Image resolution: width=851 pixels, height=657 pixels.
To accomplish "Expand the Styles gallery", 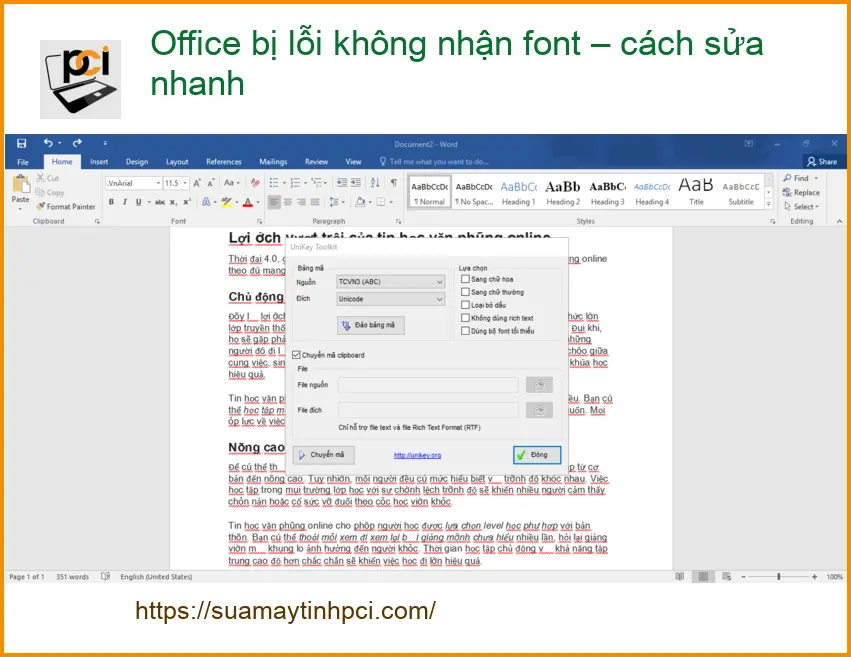I will click(769, 205).
